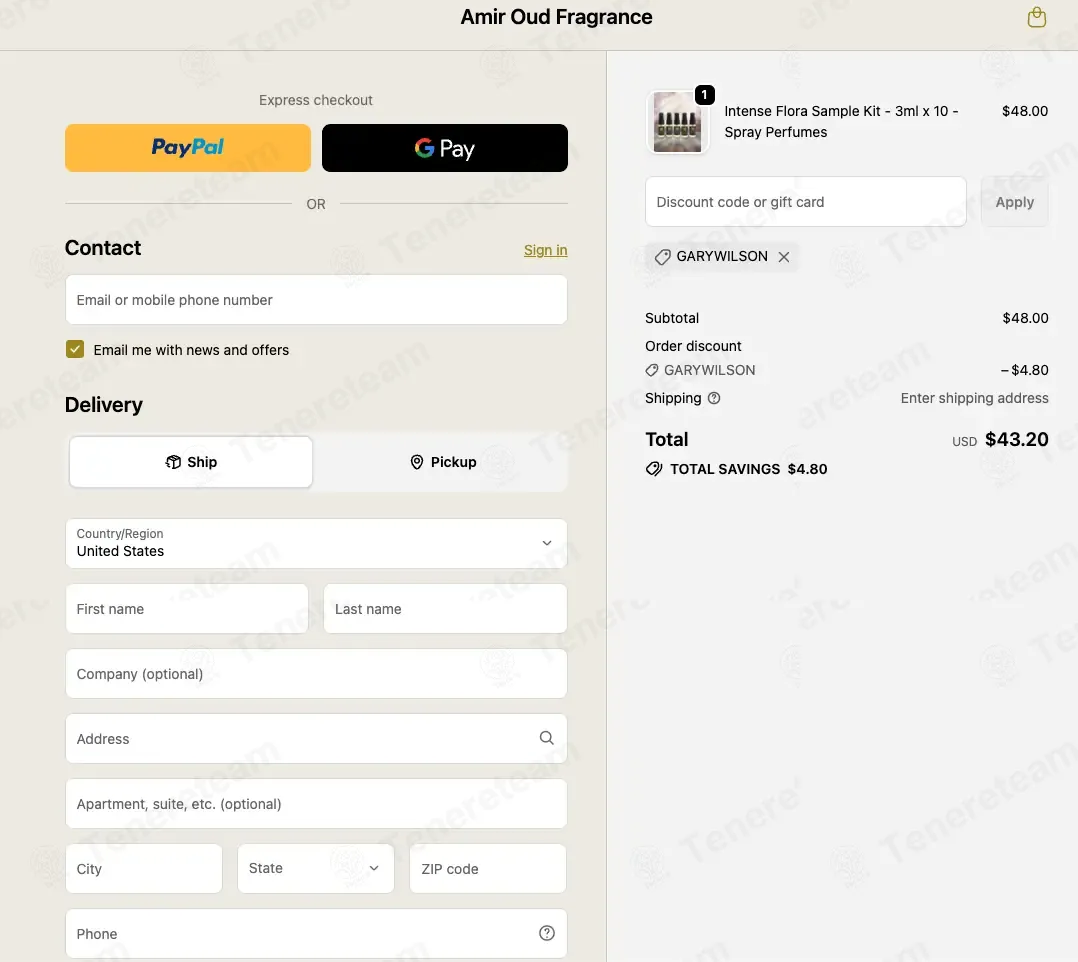
Task: Focus the Last name field
Action: pyautogui.click(x=446, y=609)
